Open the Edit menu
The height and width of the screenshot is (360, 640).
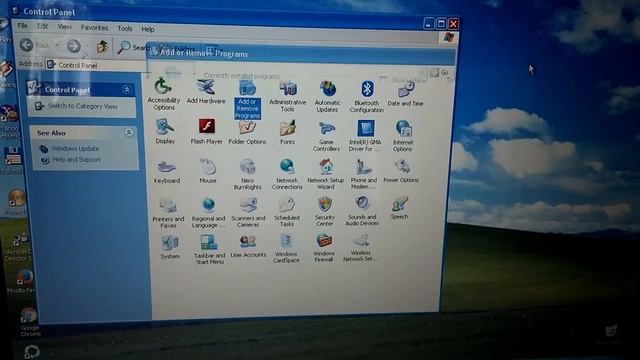click(x=42, y=26)
